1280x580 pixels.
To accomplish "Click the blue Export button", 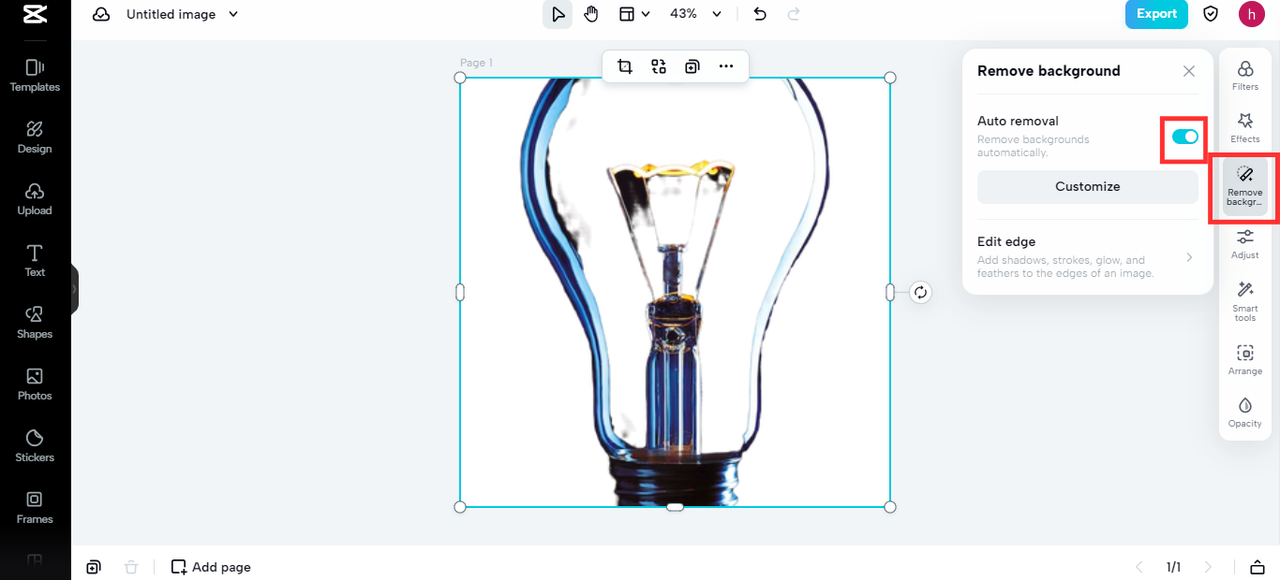I will (x=1156, y=14).
